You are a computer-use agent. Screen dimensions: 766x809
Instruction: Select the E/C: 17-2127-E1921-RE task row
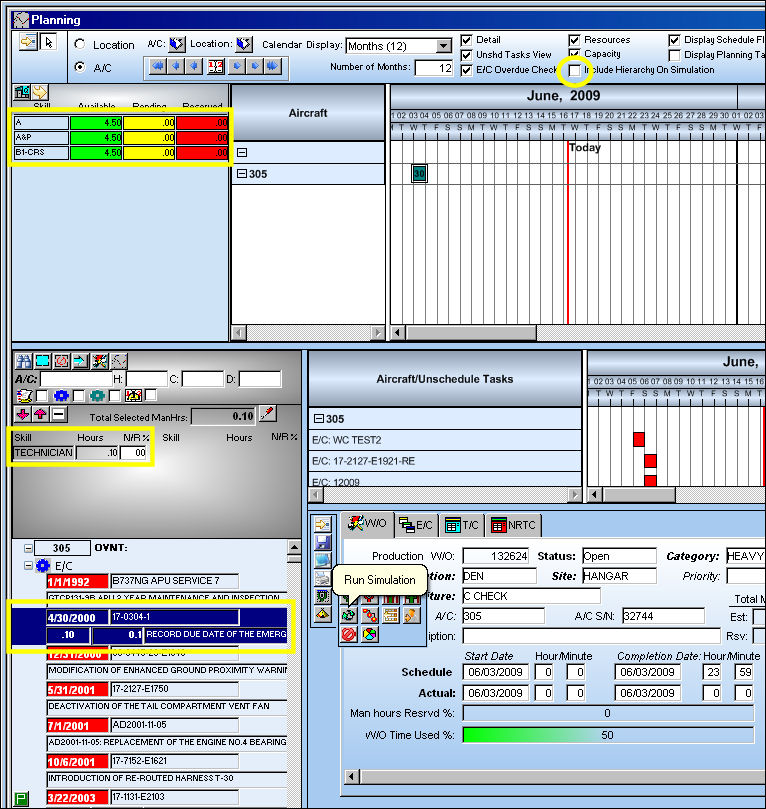(x=445, y=461)
